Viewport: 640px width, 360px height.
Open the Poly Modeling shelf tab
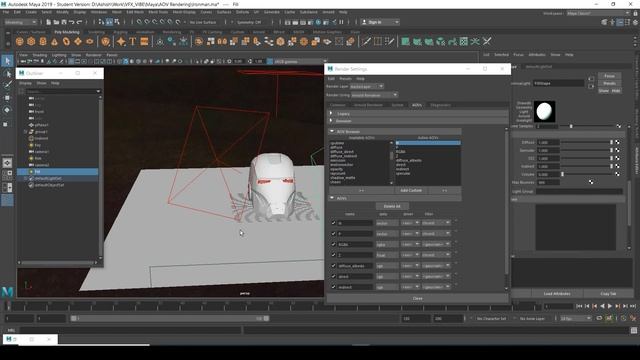[67, 32]
